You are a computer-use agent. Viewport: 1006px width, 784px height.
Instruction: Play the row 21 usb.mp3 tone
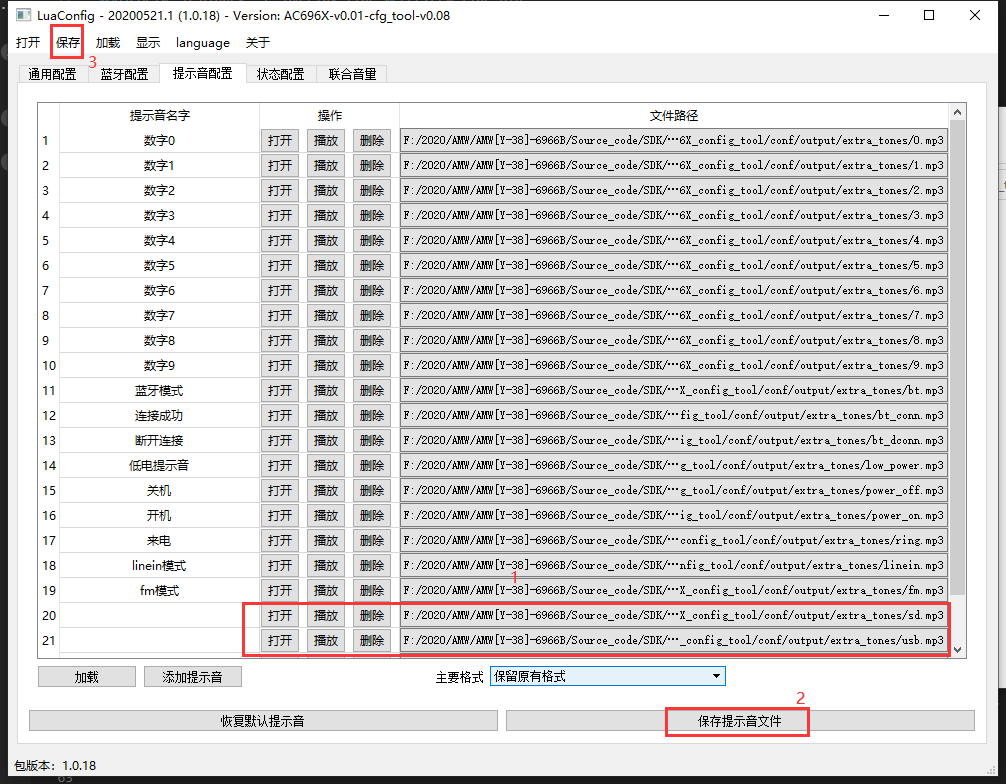pos(326,641)
